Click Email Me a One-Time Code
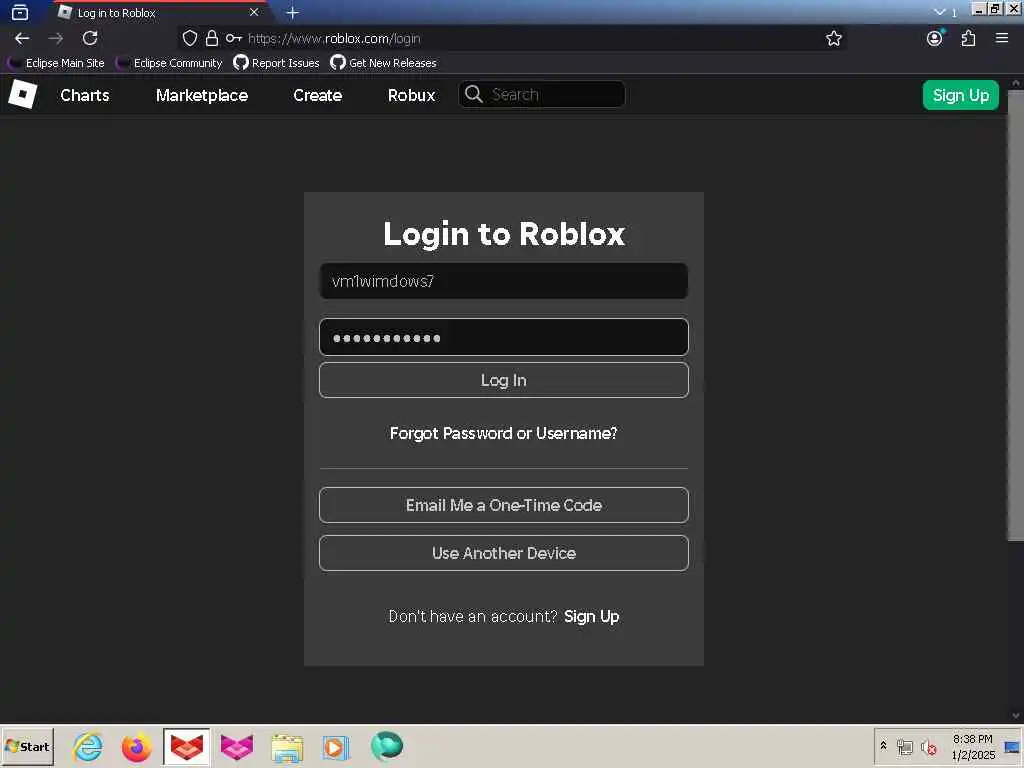1024x768 pixels. pyautogui.click(x=504, y=505)
